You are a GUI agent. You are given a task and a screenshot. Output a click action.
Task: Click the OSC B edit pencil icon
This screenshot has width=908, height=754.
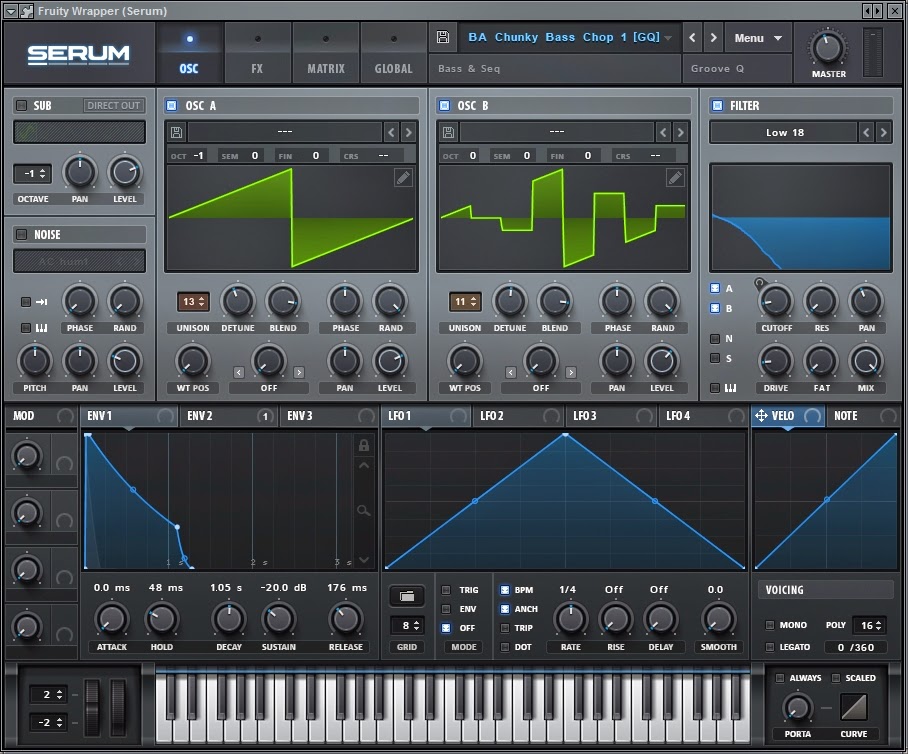(x=675, y=177)
